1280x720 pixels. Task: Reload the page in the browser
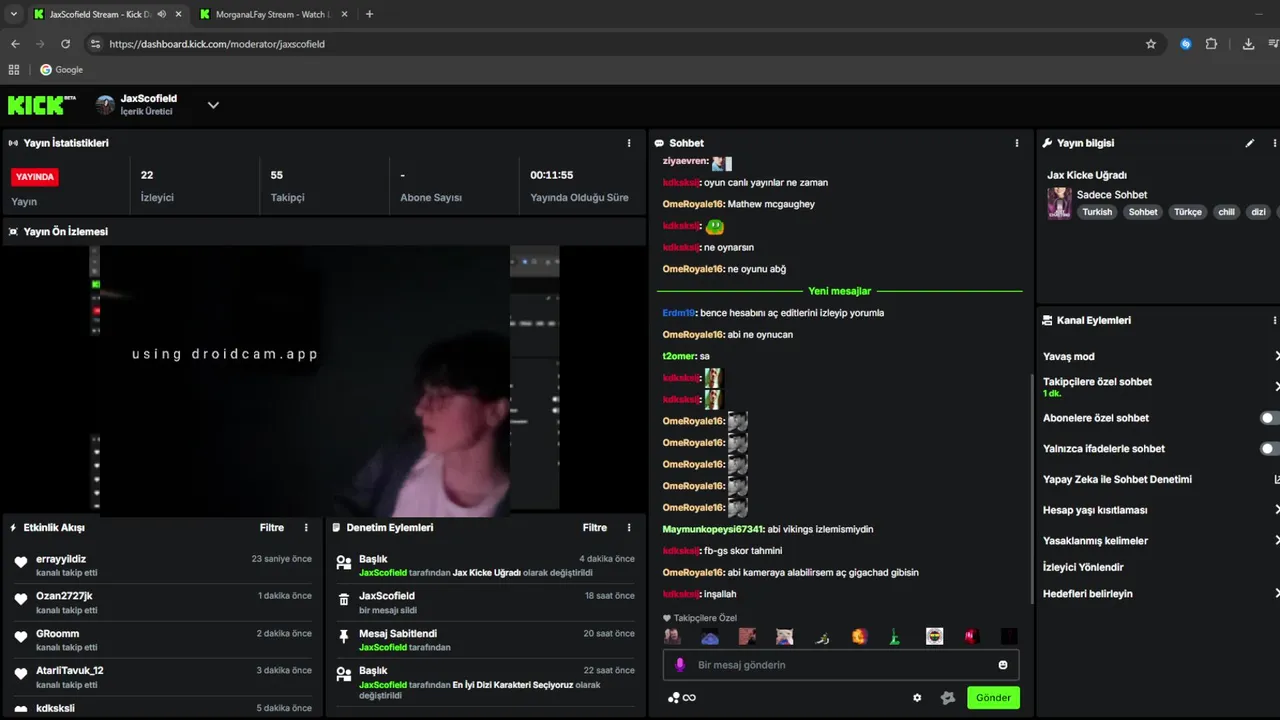65,44
